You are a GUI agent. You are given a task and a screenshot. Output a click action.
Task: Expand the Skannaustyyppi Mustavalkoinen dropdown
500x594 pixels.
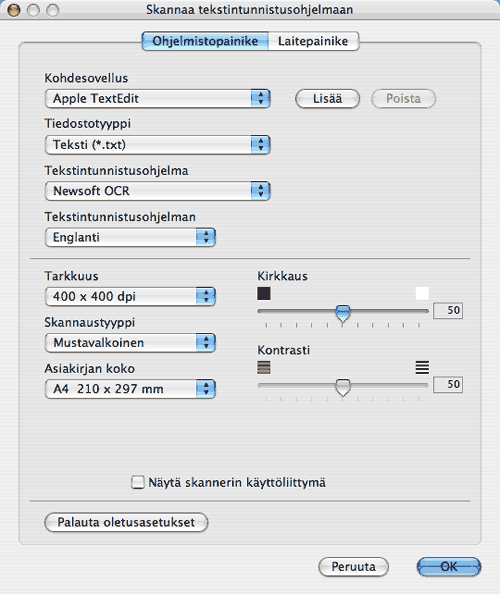pyautogui.click(x=130, y=343)
